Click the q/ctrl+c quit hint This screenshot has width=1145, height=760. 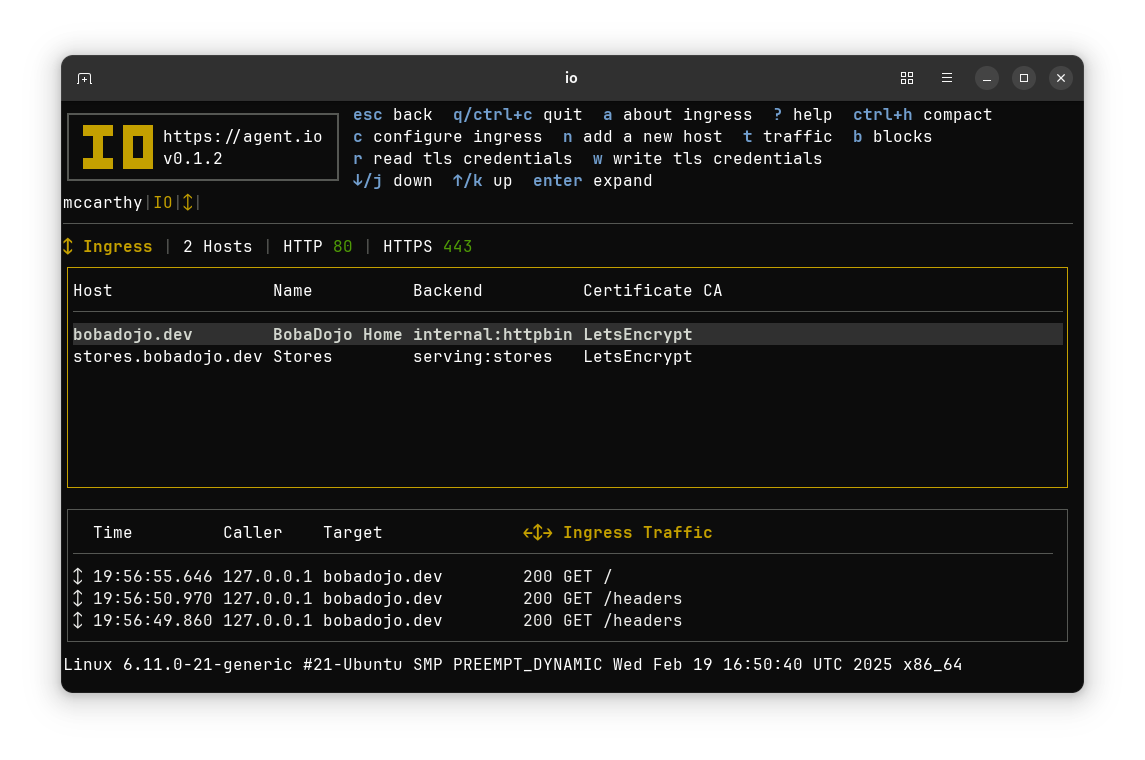[518, 115]
